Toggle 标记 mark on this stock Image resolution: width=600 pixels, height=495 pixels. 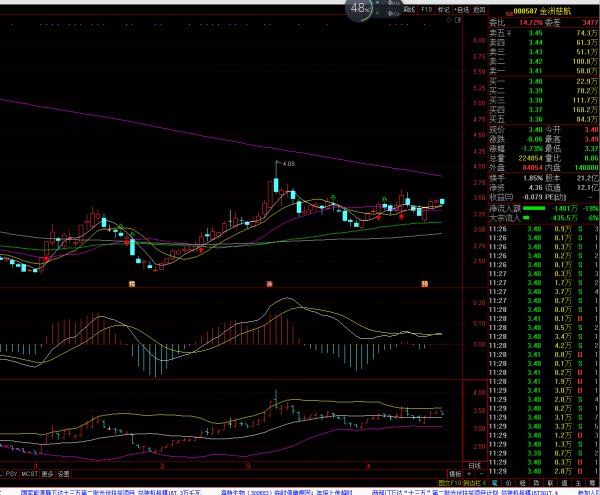pyautogui.click(x=443, y=7)
